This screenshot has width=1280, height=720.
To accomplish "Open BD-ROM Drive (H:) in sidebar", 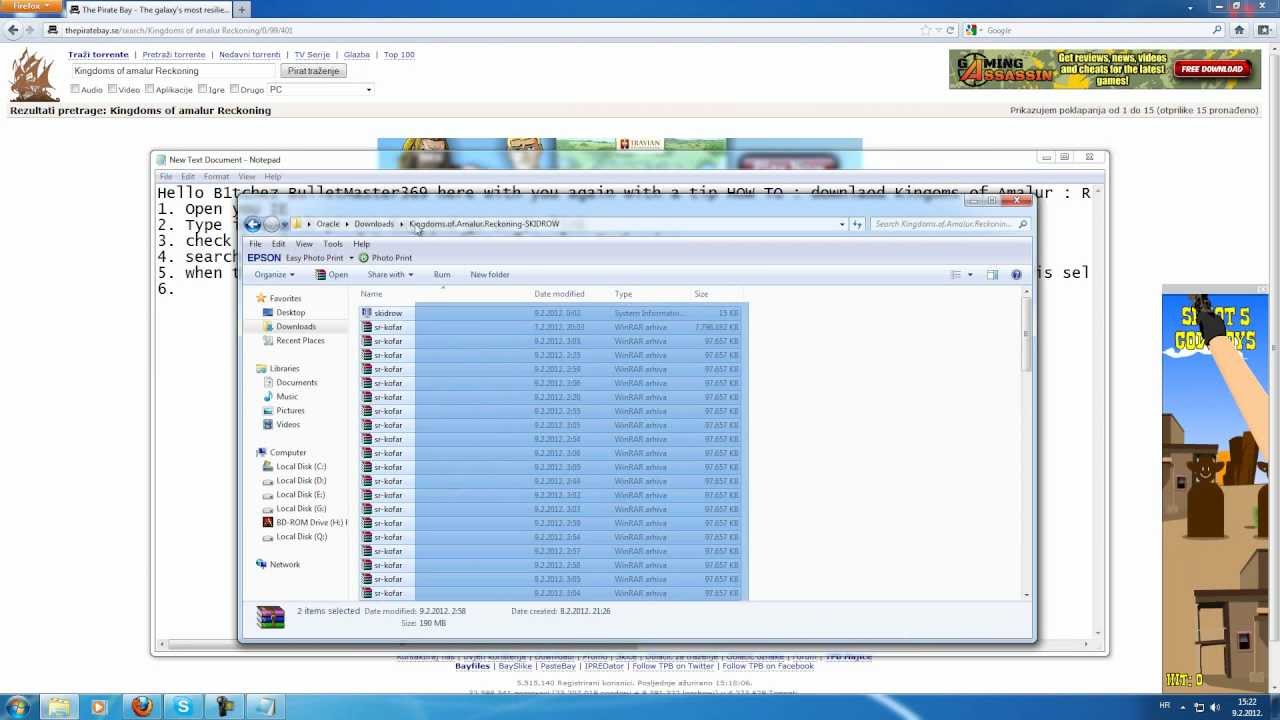I will pyautogui.click(x=305, y=522).
